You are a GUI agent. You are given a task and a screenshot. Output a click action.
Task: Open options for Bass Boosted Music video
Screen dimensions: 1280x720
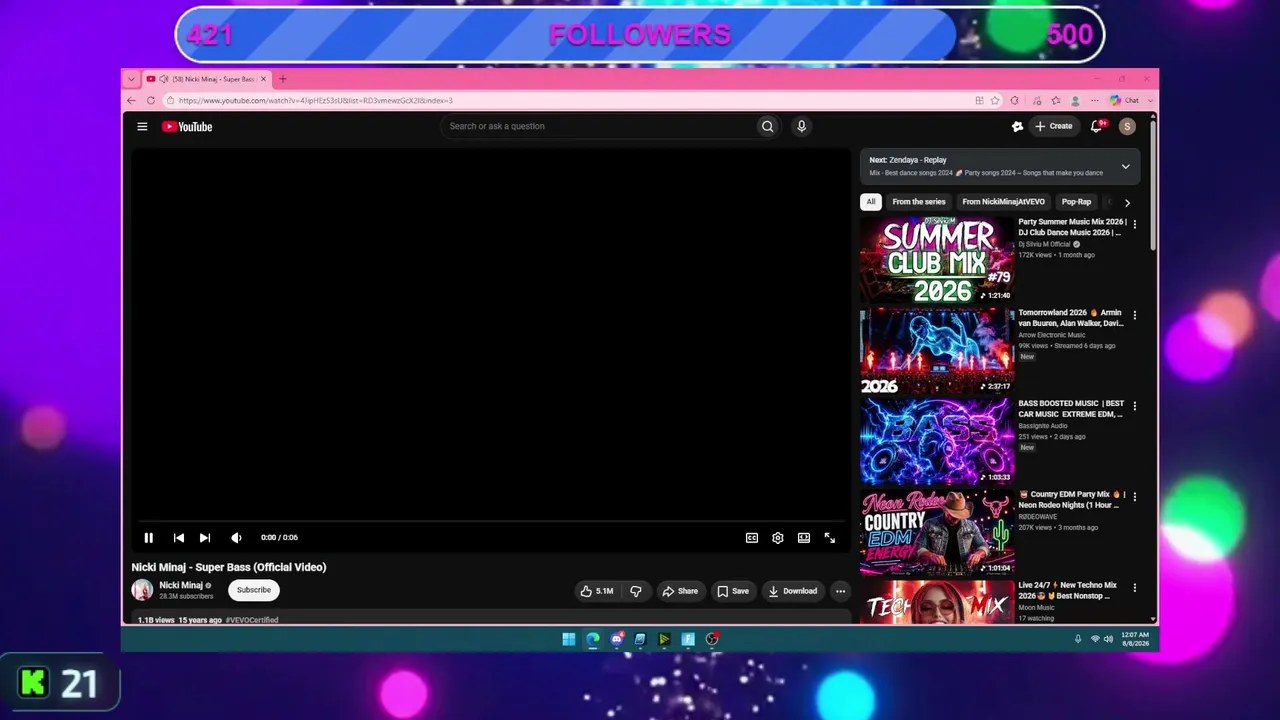[x=1134, y=406]
